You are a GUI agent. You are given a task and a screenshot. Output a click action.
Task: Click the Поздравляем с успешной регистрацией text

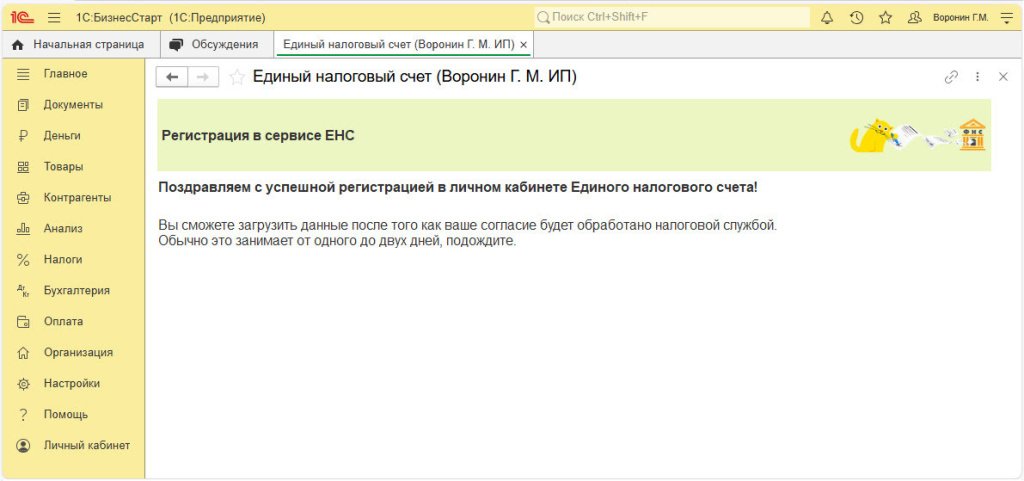click(458, 187)
